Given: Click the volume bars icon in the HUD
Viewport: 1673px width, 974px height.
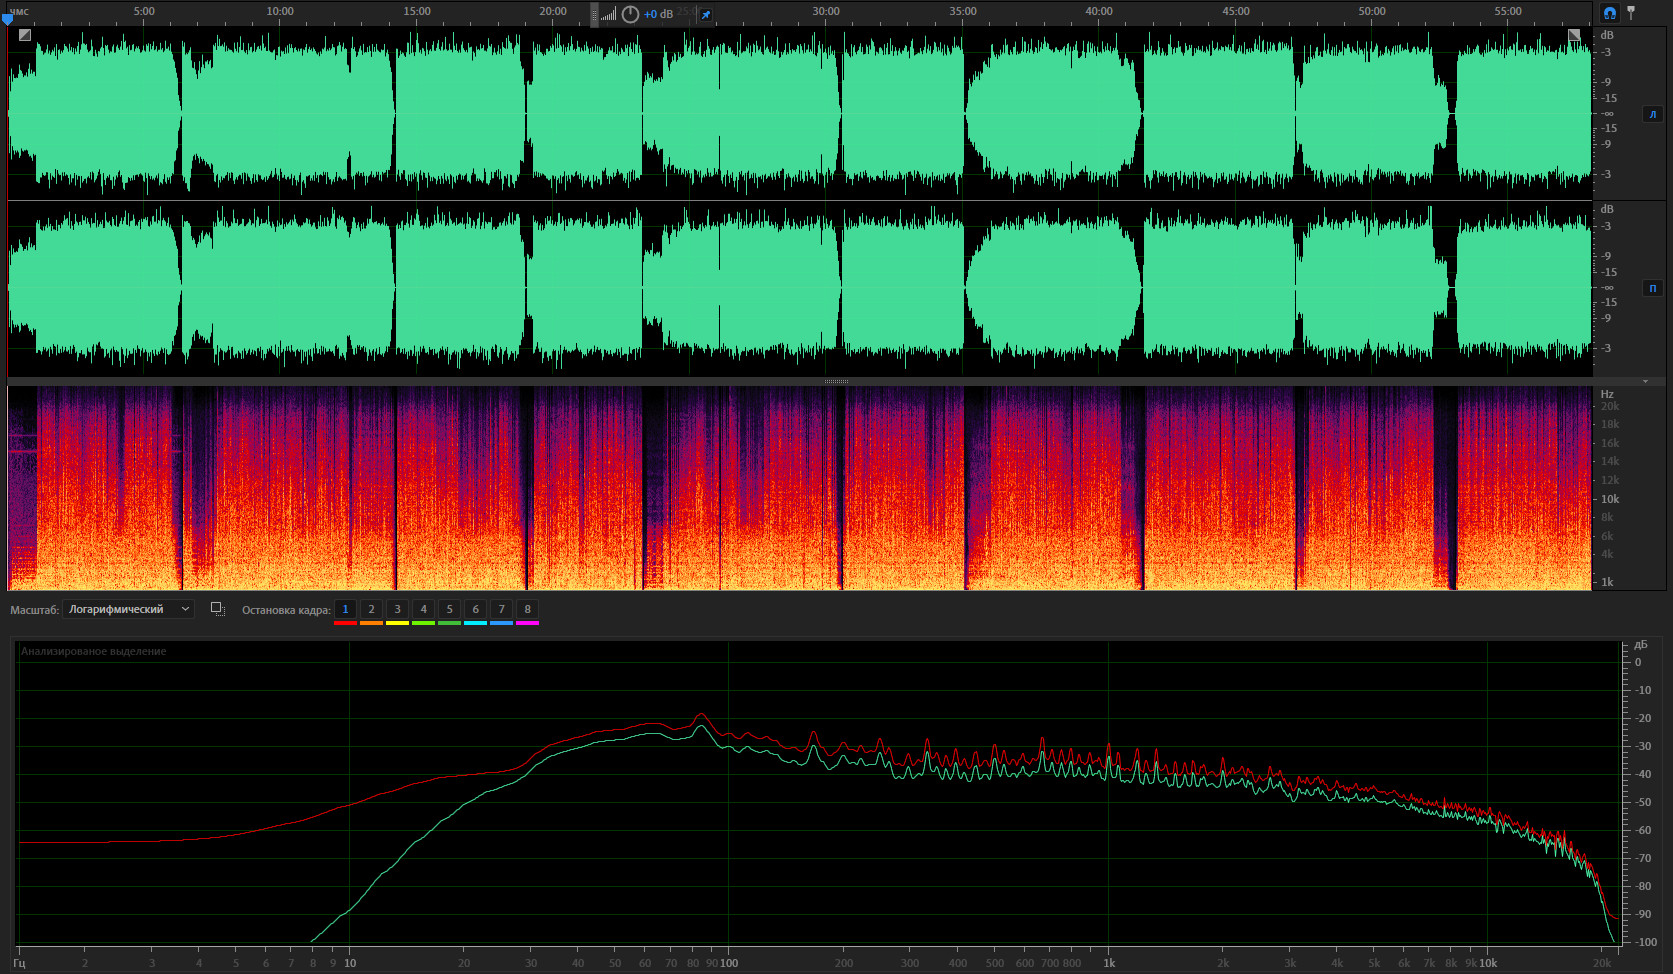Looking at the screenshot, I should click(x=608, y=14).
